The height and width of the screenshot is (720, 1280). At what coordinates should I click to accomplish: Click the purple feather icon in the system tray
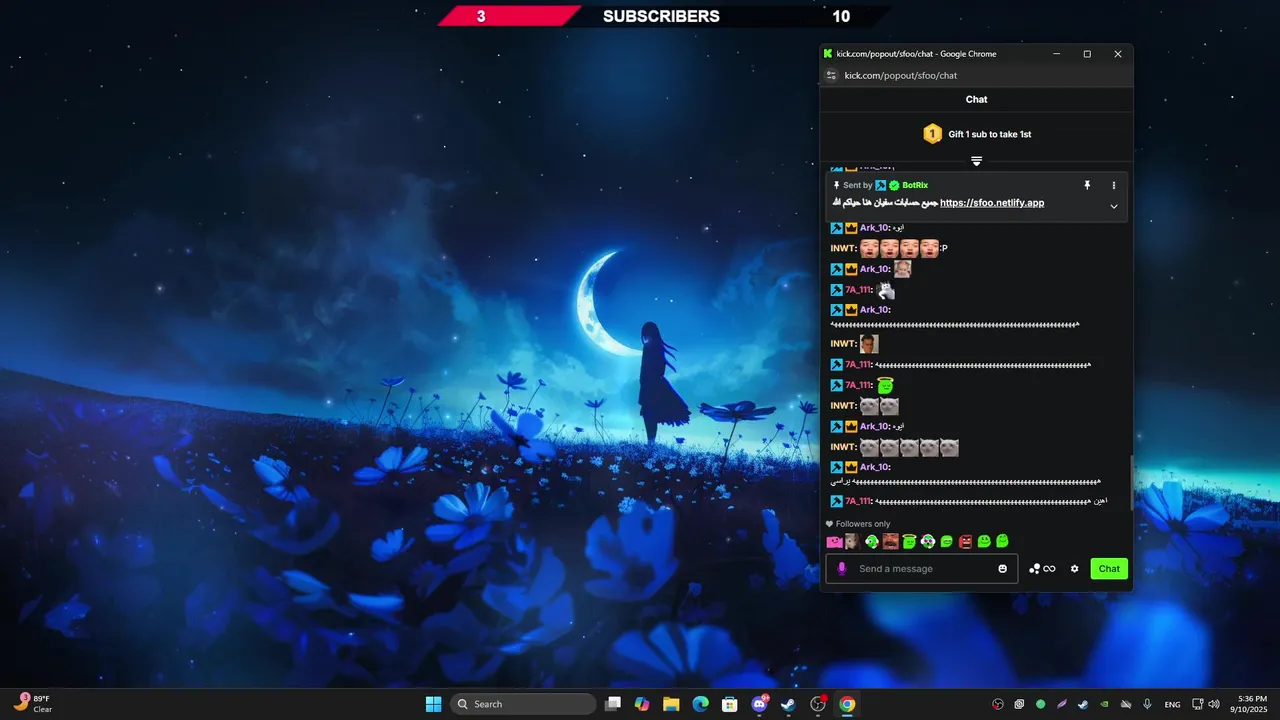pos(1062,704)
